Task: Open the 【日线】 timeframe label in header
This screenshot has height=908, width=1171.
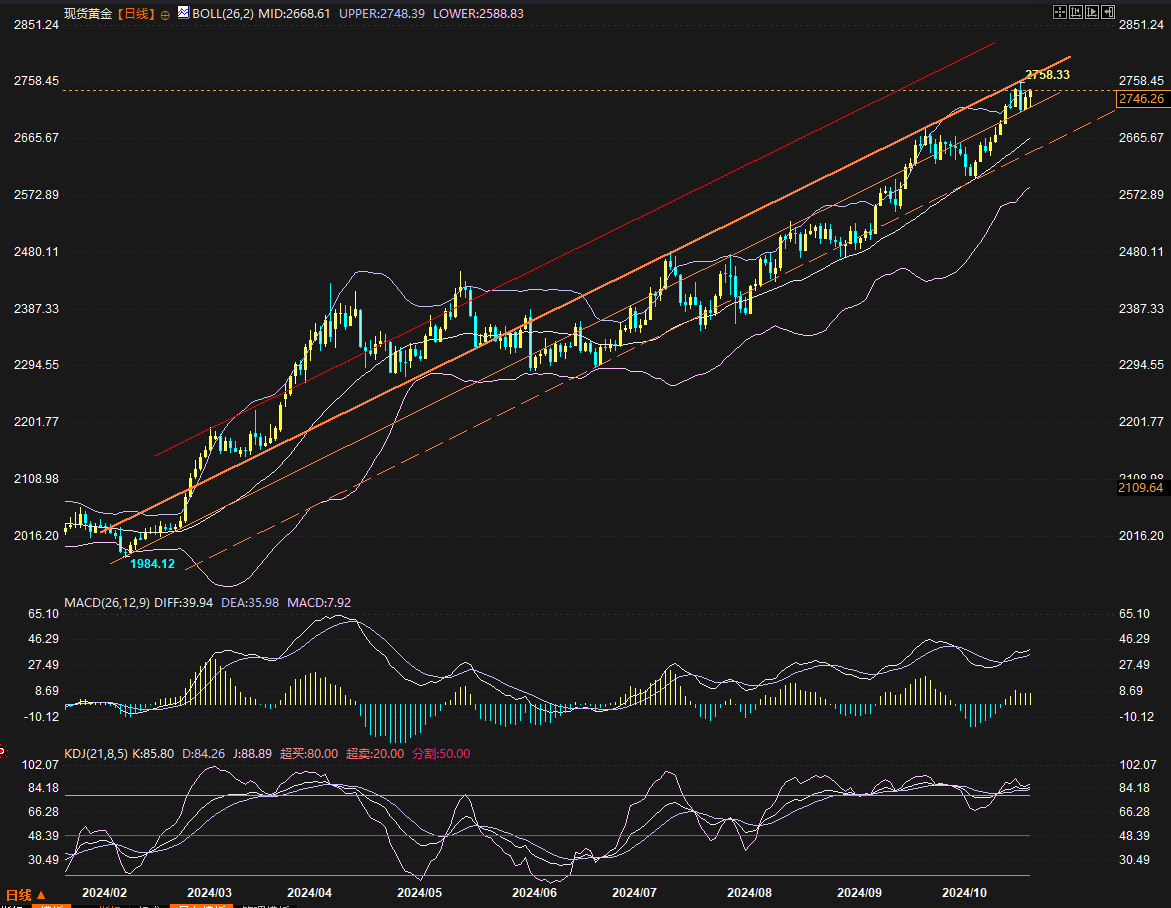Action: pos(137,14)
